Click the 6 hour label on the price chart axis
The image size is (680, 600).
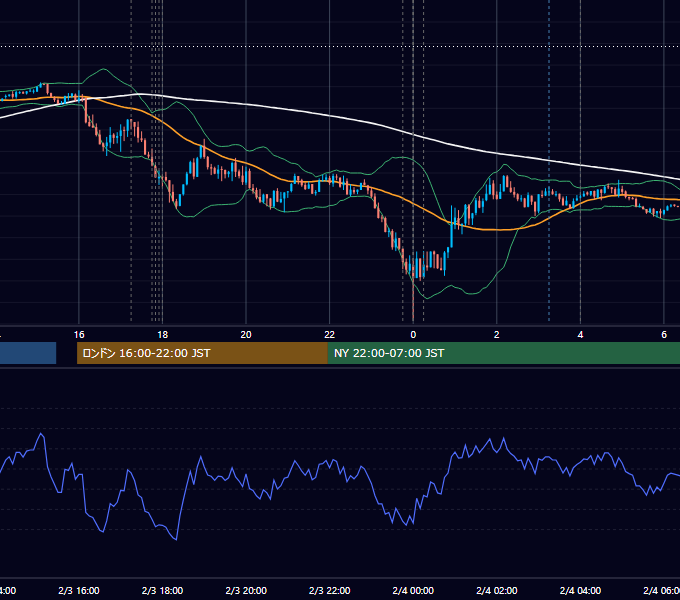point(664,335)
